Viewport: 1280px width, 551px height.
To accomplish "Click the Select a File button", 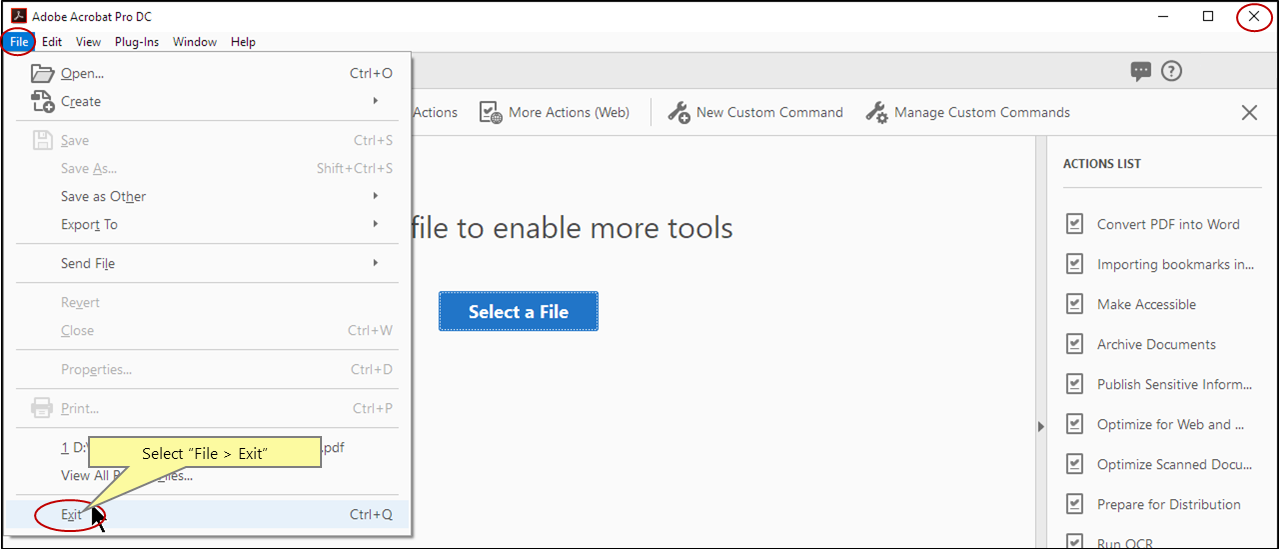I will click(518, 312).
